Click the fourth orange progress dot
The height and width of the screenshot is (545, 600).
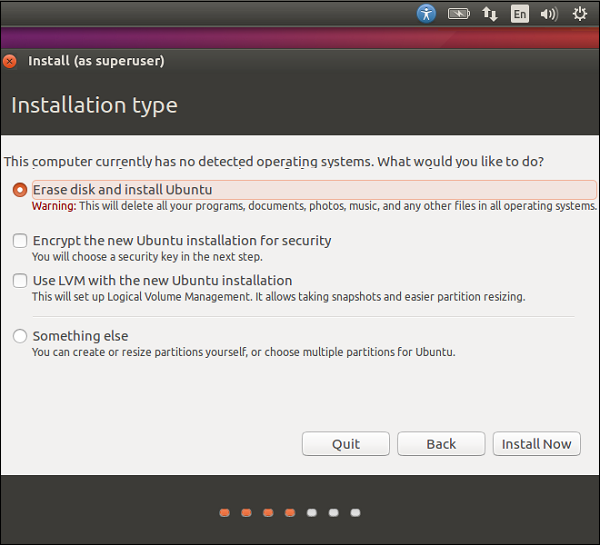coord(290,513)
